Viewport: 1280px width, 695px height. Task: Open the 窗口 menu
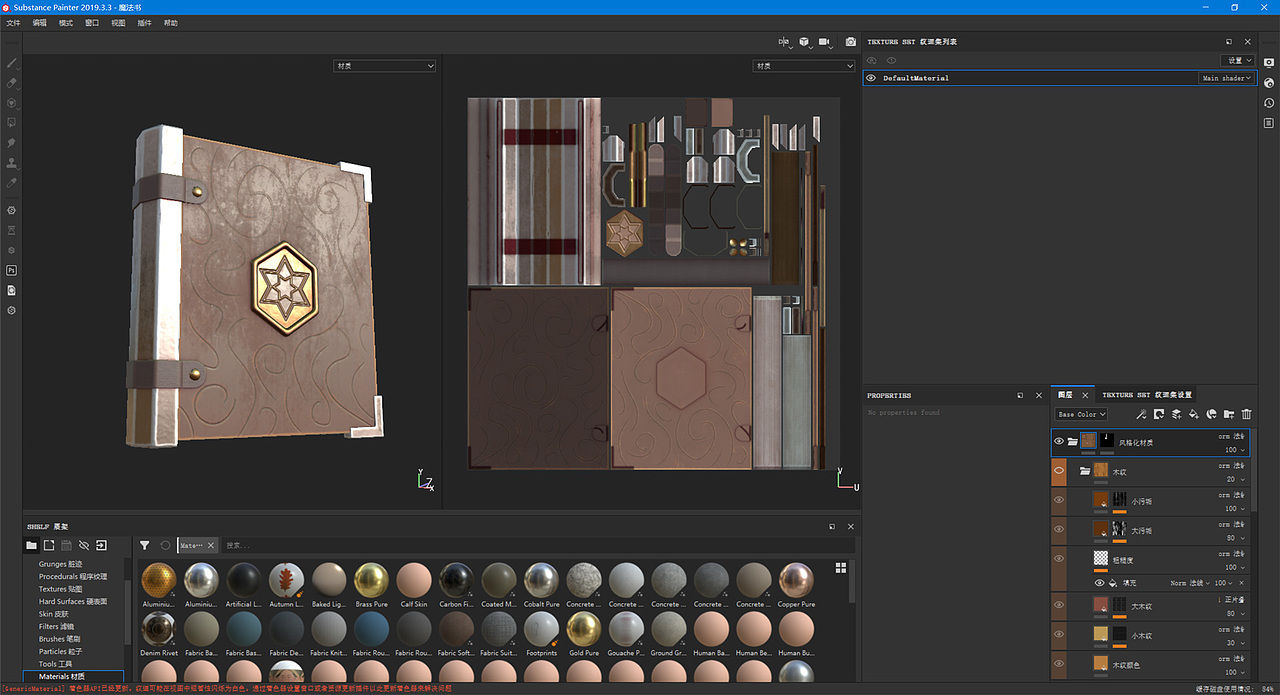pos(91,22)
